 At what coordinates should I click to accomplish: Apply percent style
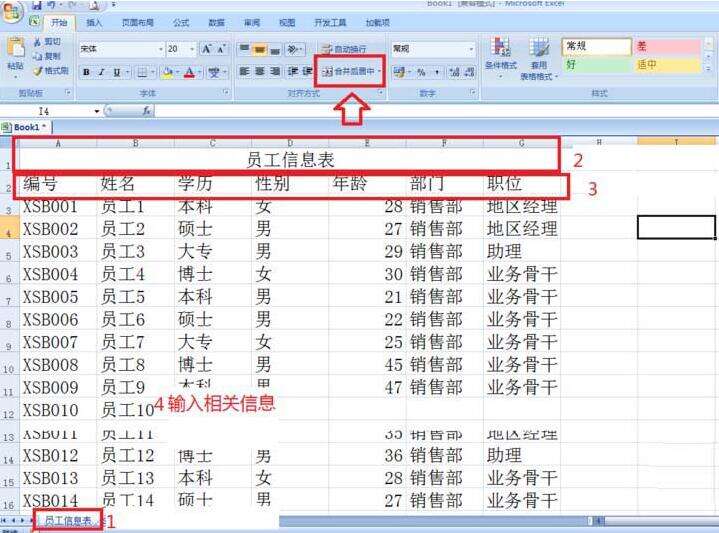click(421, 72)
